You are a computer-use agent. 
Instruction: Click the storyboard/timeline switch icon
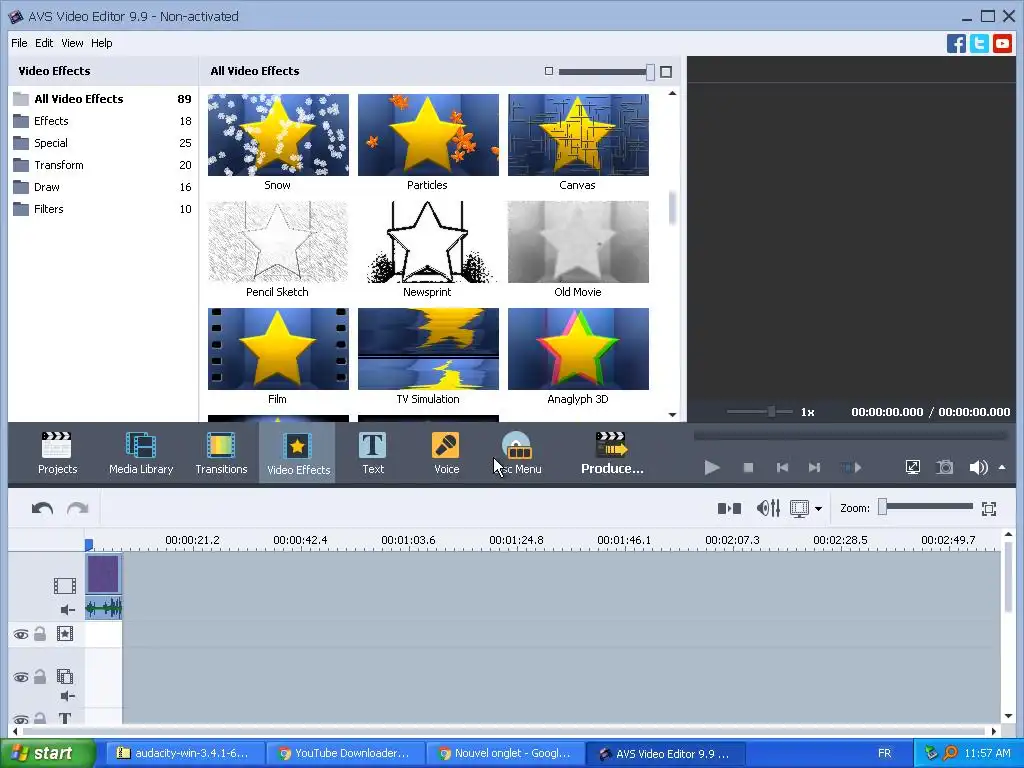point(729,508)
